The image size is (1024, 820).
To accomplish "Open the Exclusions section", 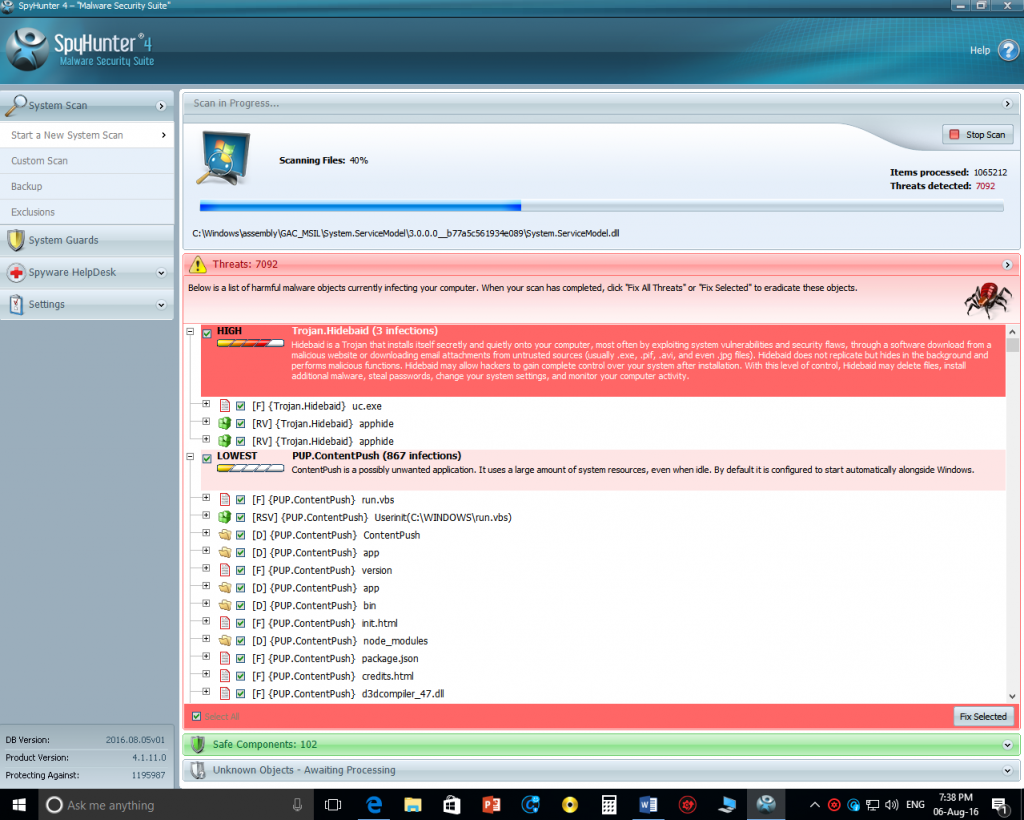I will [87, 212].
